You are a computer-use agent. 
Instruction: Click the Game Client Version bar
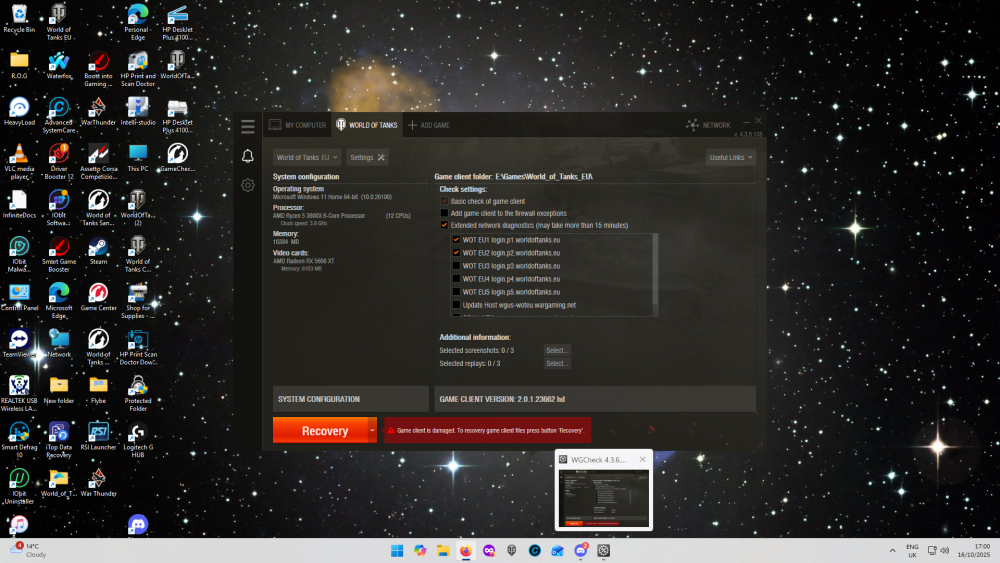point(595,399)
